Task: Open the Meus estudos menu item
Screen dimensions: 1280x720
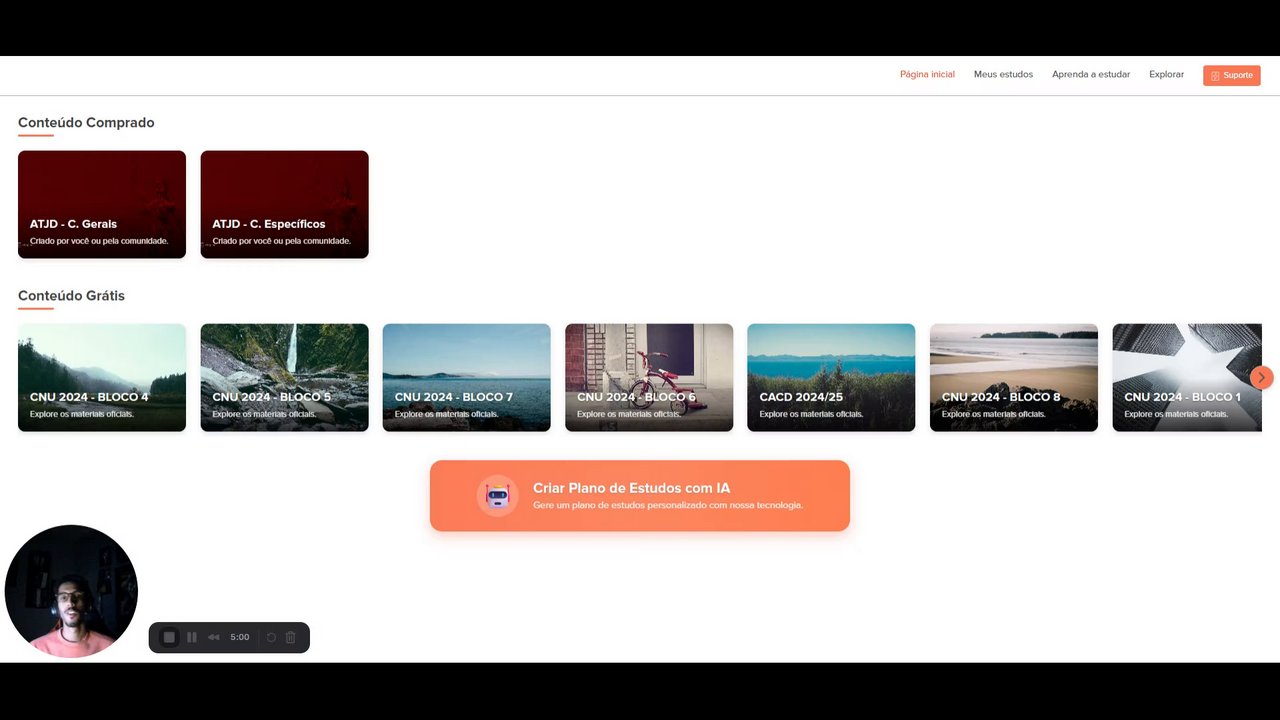Action: (x=1003, y=75)
